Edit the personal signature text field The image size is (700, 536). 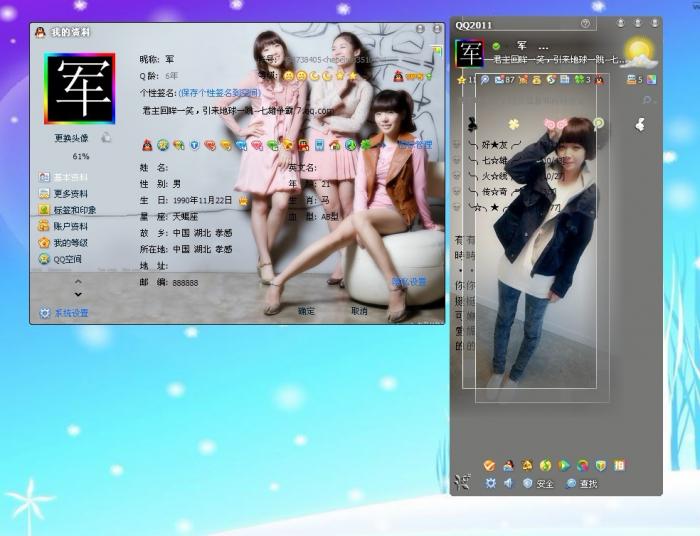pyautogui.click(x=238, y=111)
